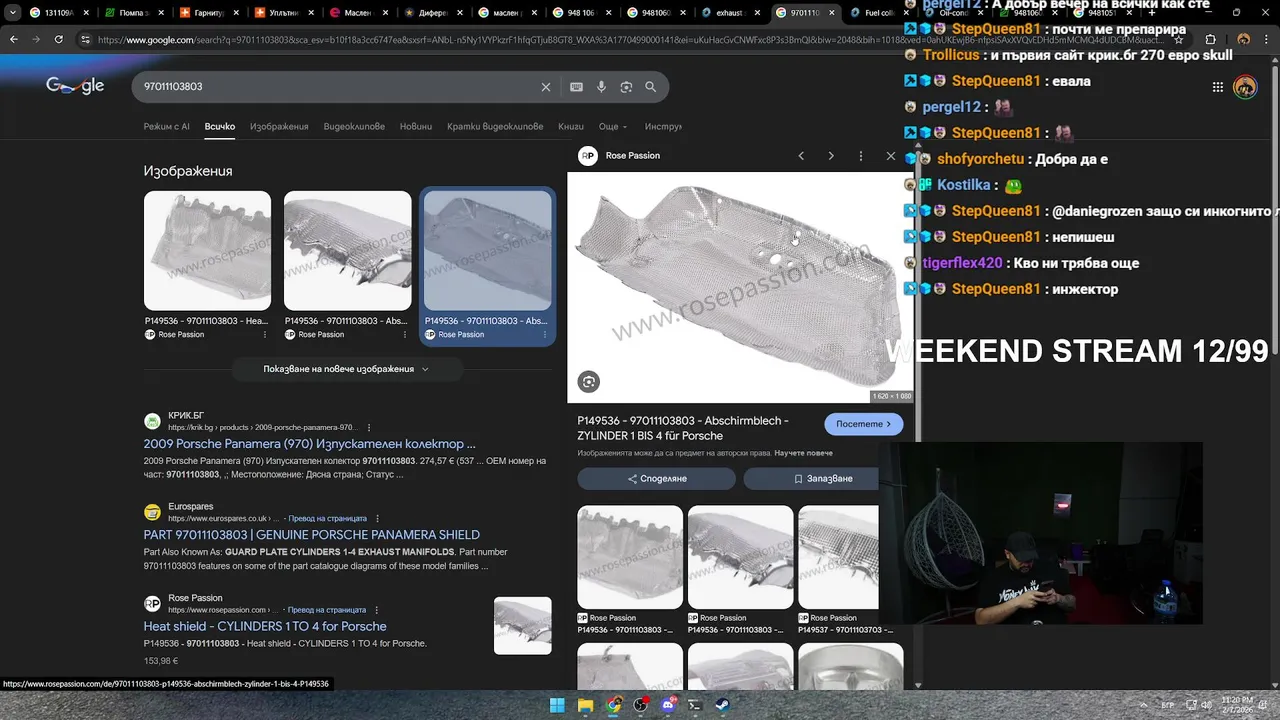
Task: Click price text 153,98 €
Action: (x=161, y=661)
